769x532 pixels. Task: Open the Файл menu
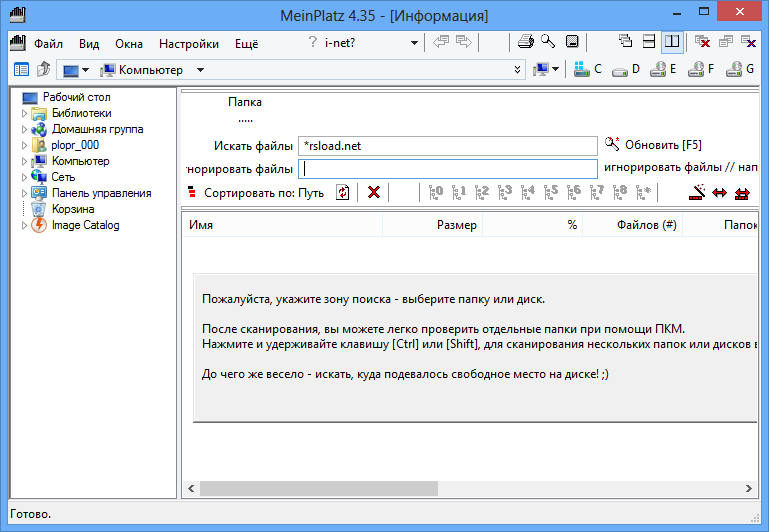pyautogui.click(x=48, y=44)
